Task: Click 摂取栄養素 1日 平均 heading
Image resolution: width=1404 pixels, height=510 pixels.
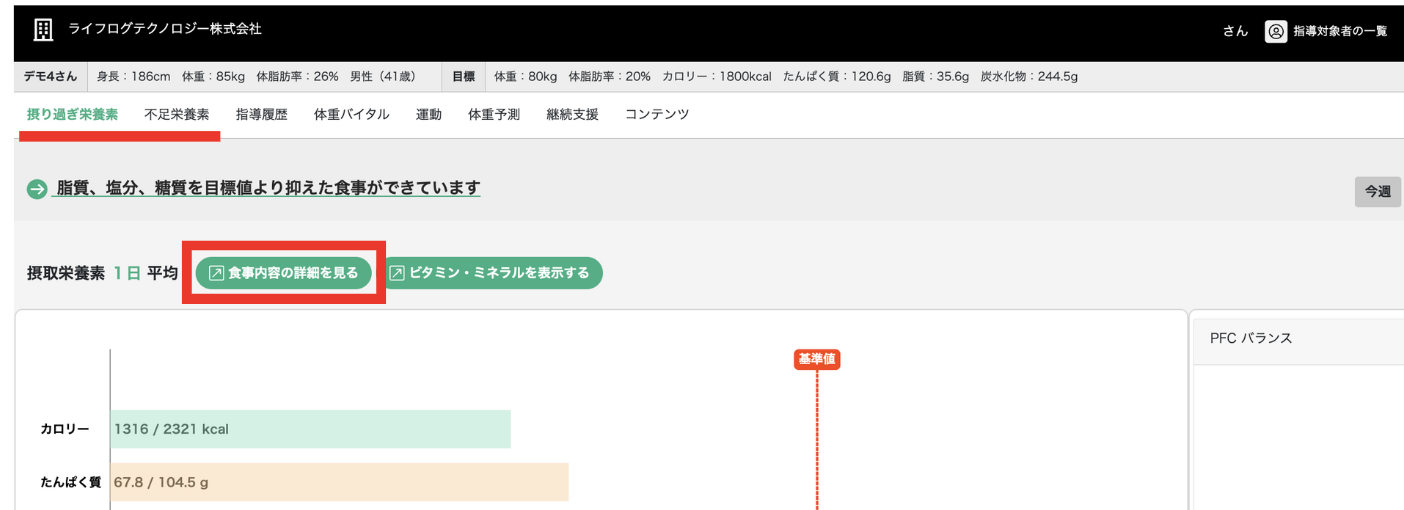Action: (x=102, y=273)
